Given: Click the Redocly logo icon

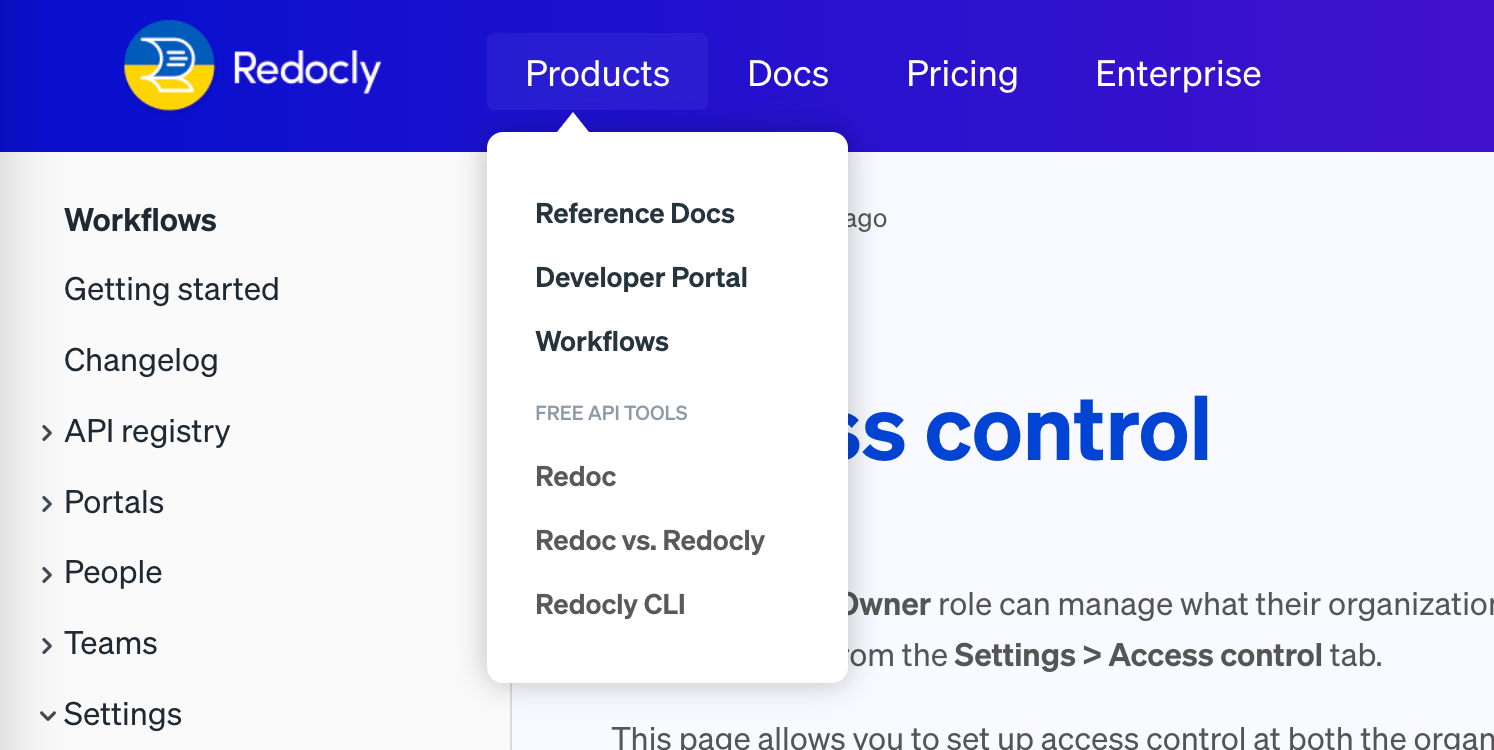Looking at the screenshot, I should 169,65.
